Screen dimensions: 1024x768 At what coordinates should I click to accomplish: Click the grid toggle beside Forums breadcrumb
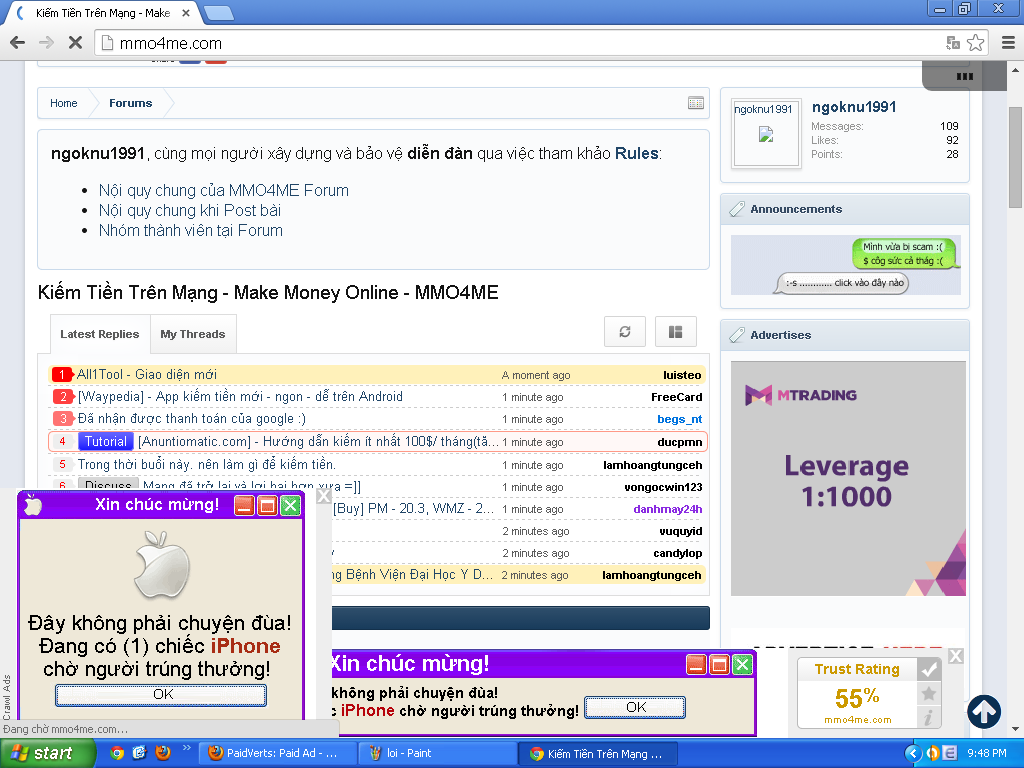pos(695,103)
